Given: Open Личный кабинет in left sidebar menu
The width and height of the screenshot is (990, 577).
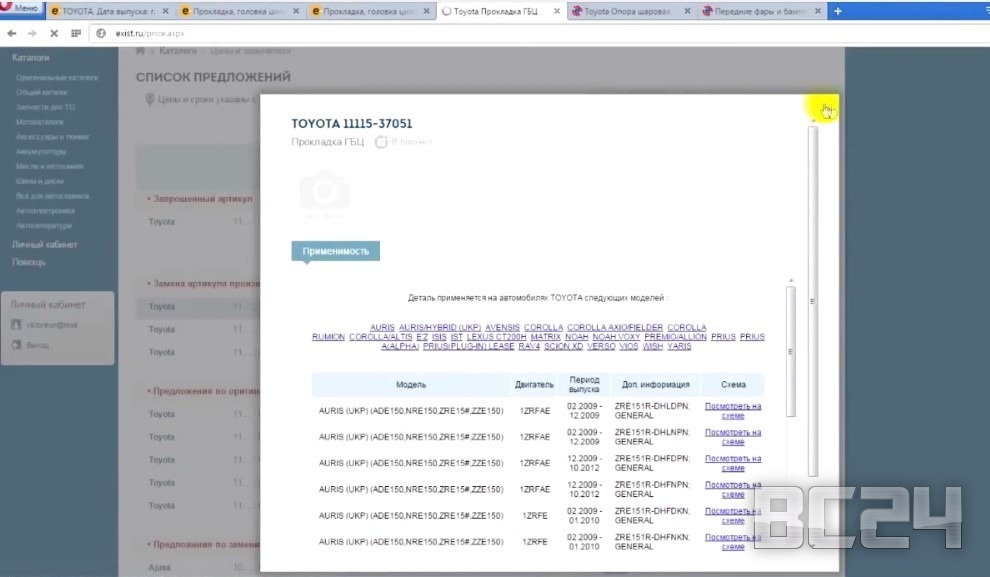Looking at the screenshot, I should pyautogui.click(x=44, y=244).
